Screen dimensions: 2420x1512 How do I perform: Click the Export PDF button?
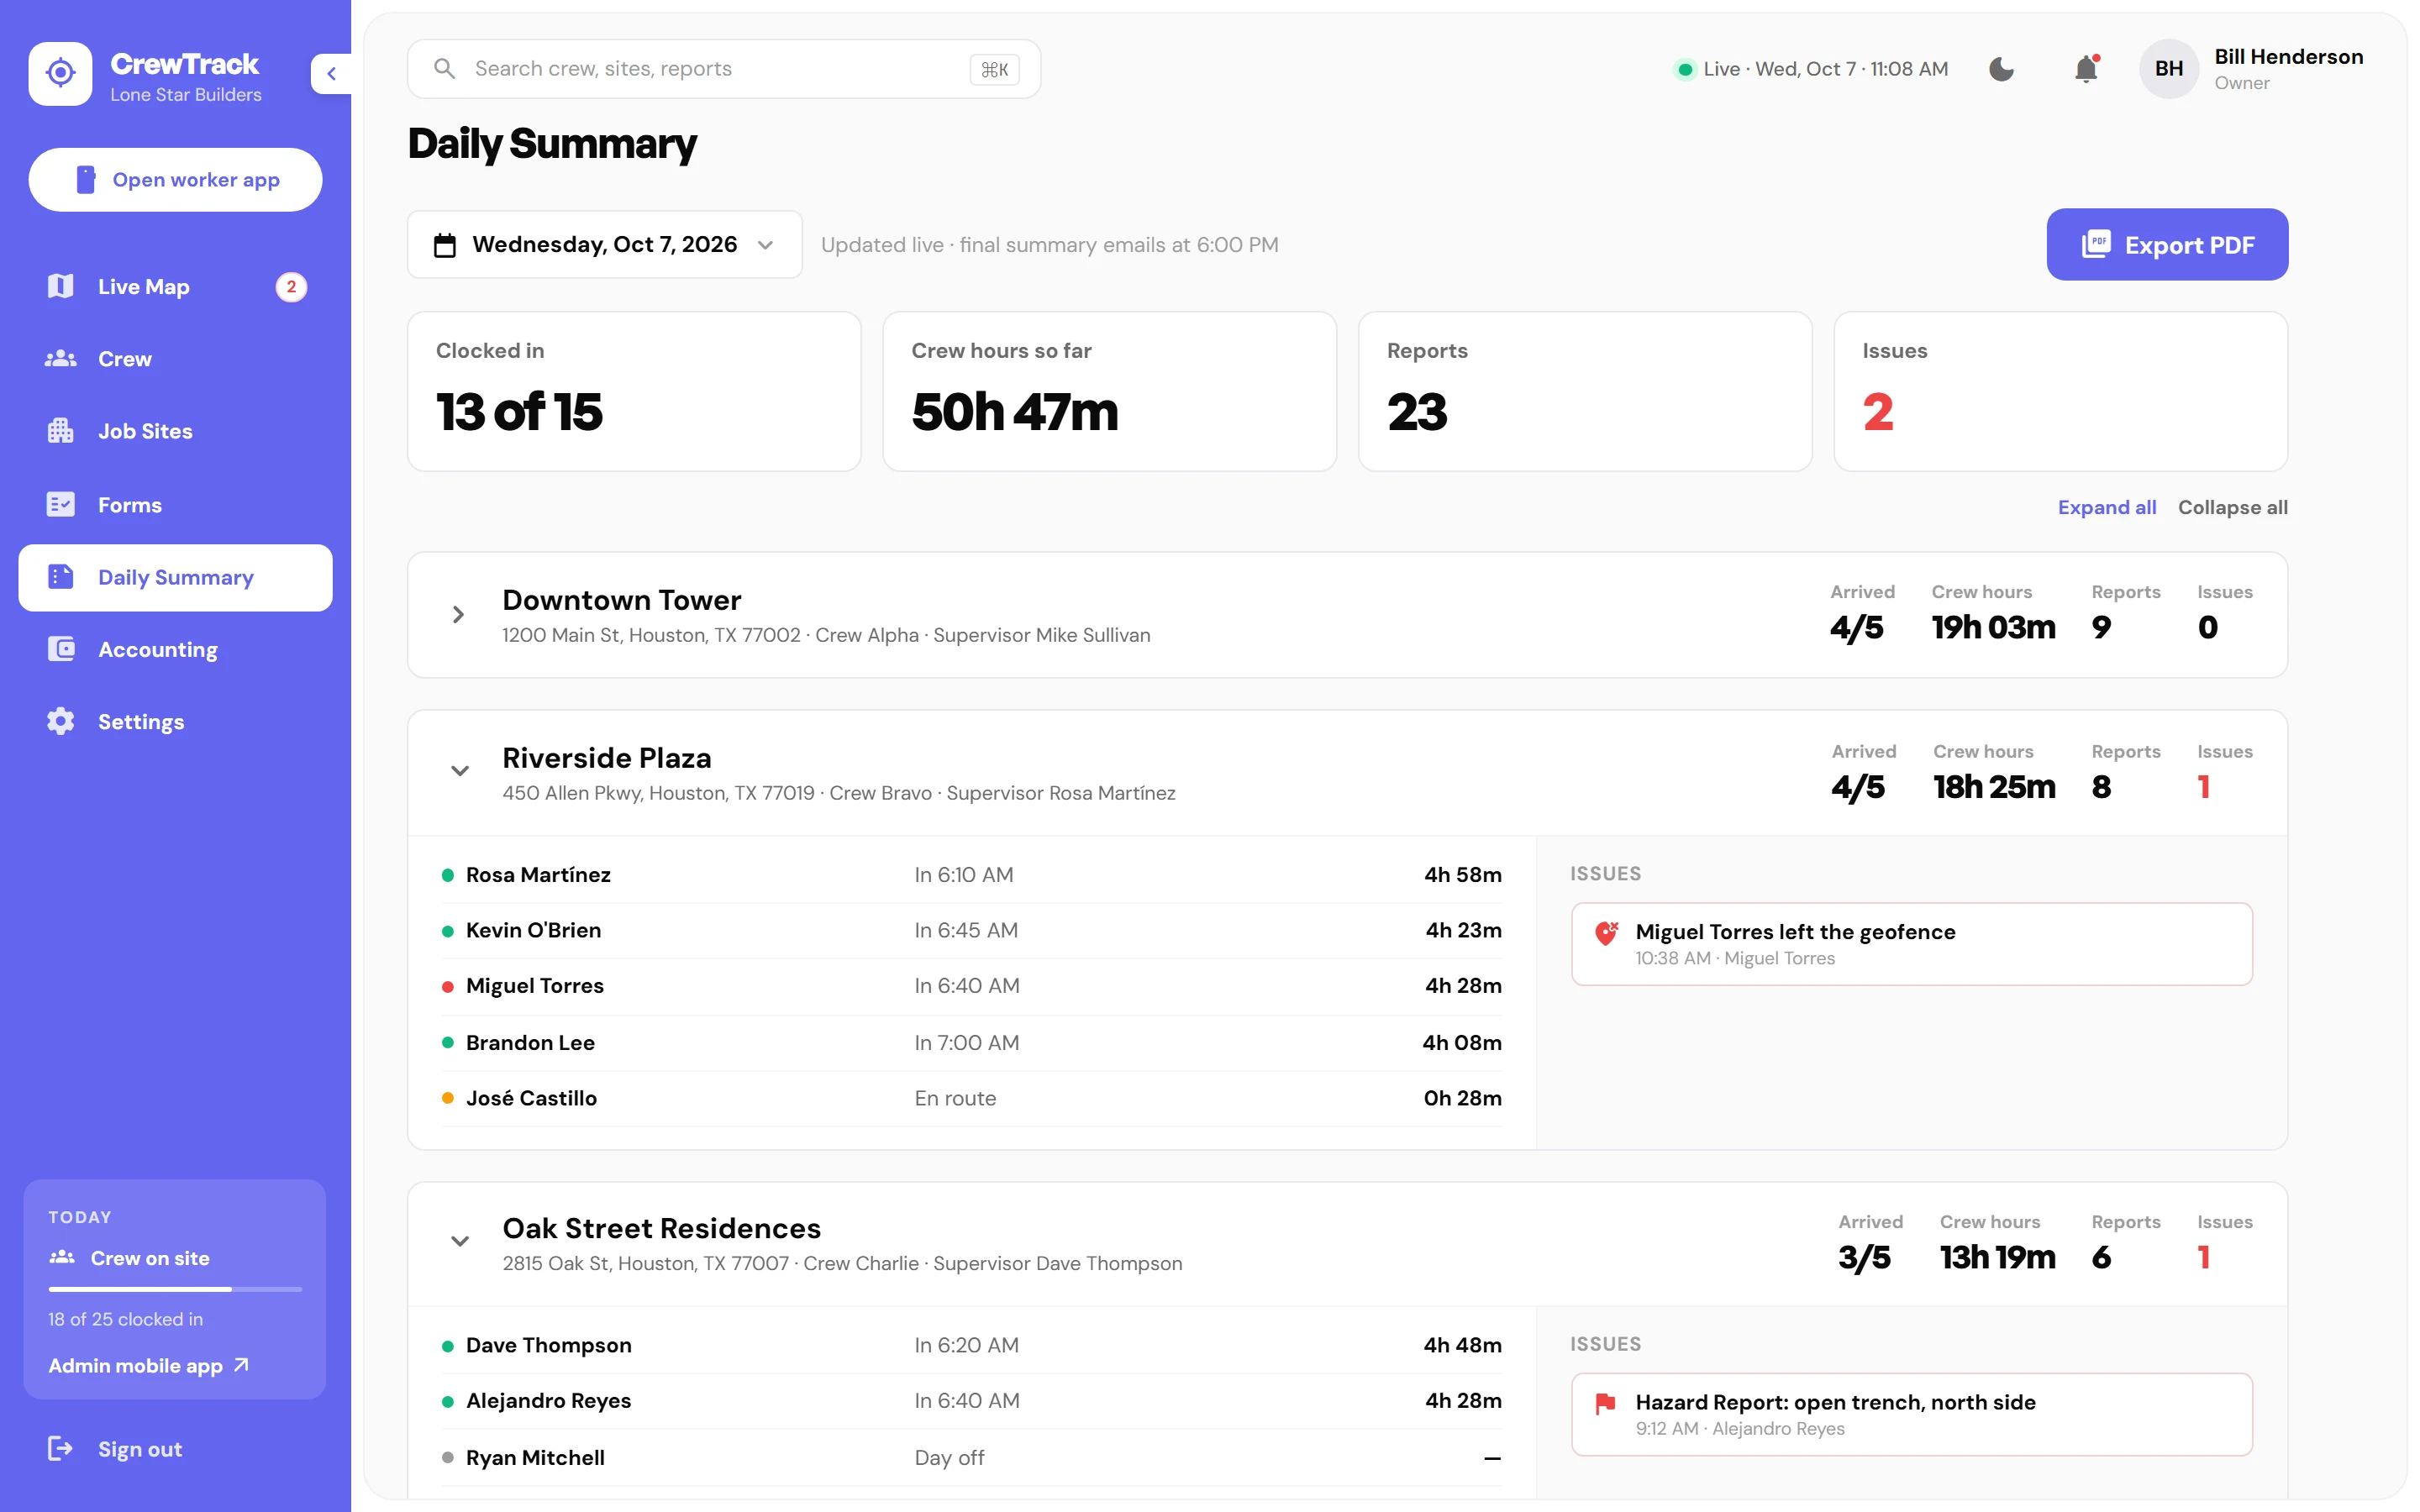[x=2167, y=245]
